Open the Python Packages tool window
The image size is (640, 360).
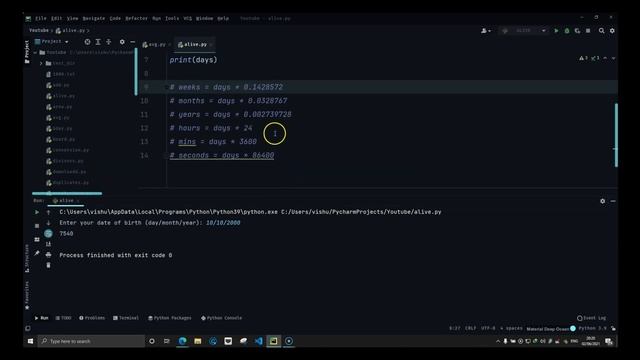tap(169, 318)
